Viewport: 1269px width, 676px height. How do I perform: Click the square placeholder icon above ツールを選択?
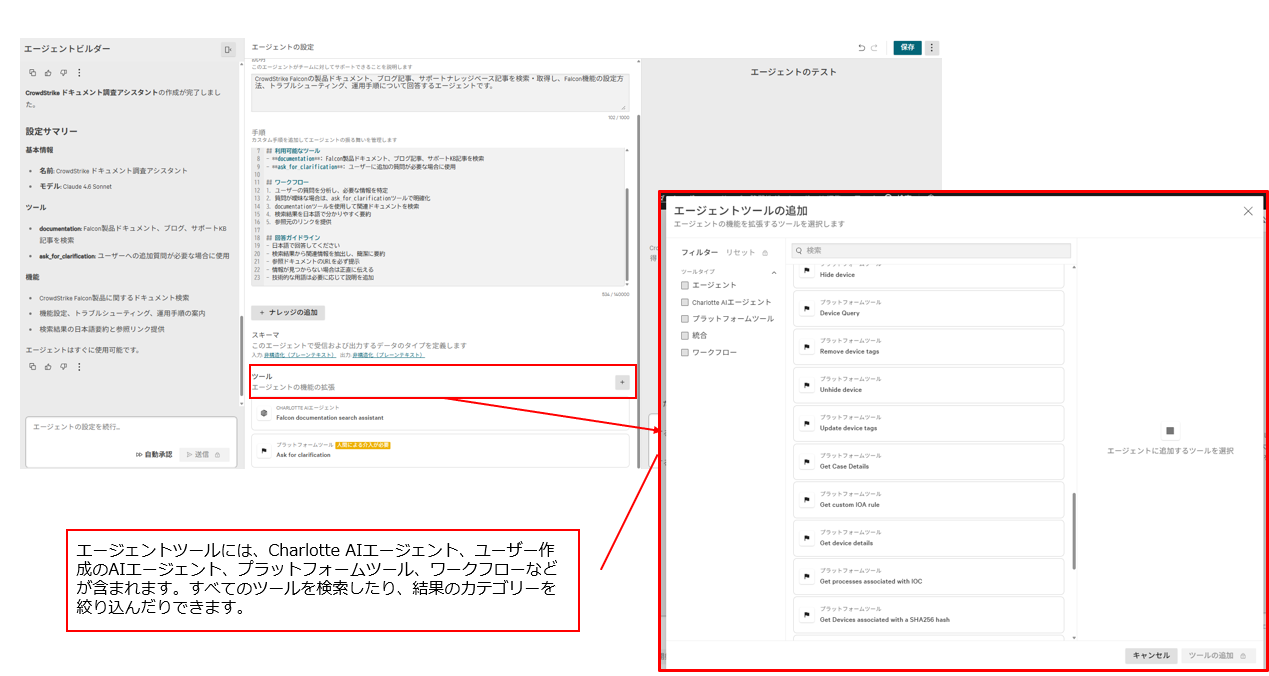coord(1170,431)
